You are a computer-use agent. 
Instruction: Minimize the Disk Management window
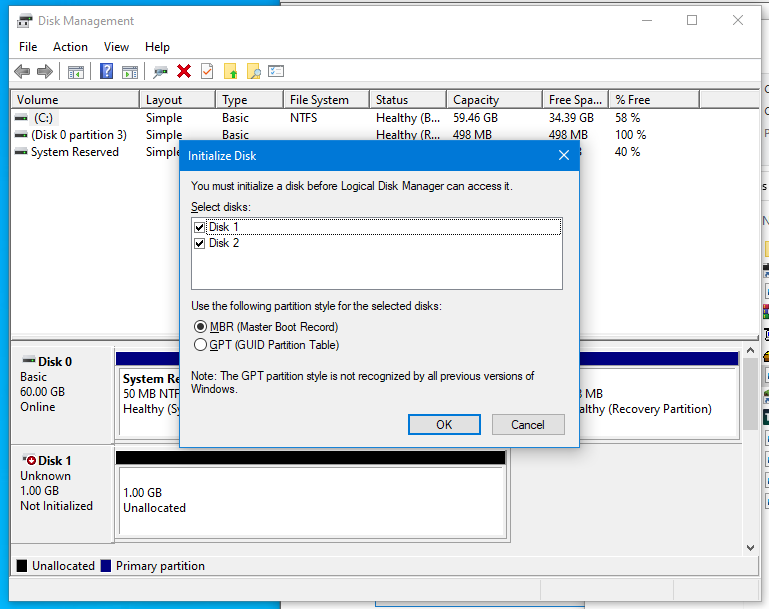[x=647, y=21]
